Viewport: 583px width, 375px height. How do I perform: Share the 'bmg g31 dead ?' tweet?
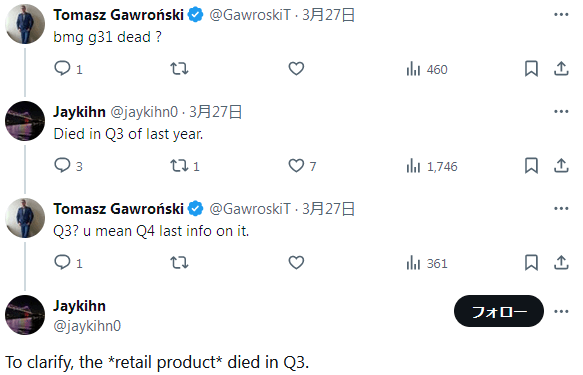(561, 68)
